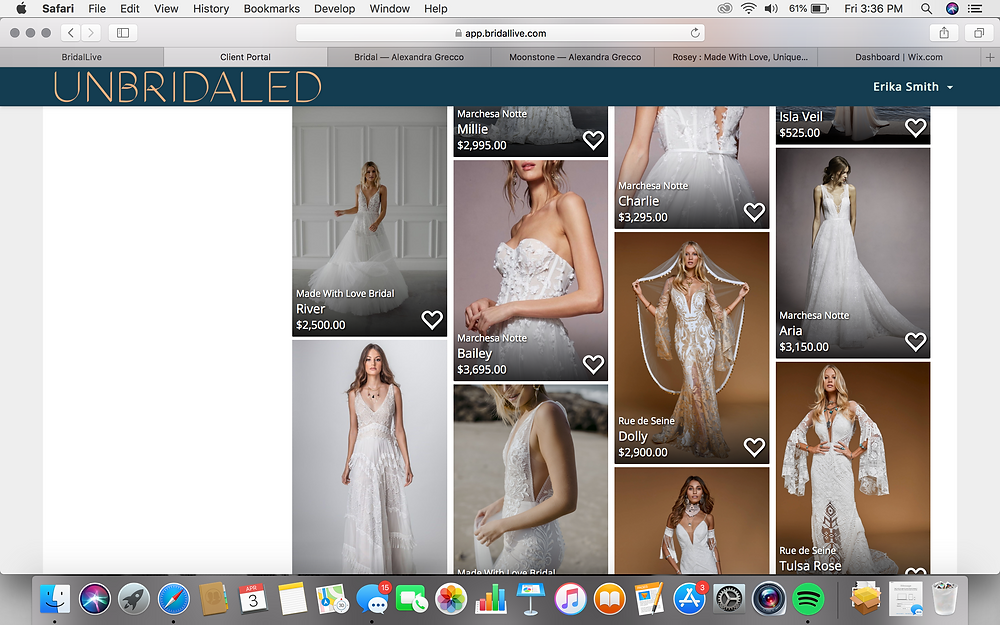Open App Store in the Dock
The image size is (1000, 625).
pyautogui.click(x=689, y=599)
